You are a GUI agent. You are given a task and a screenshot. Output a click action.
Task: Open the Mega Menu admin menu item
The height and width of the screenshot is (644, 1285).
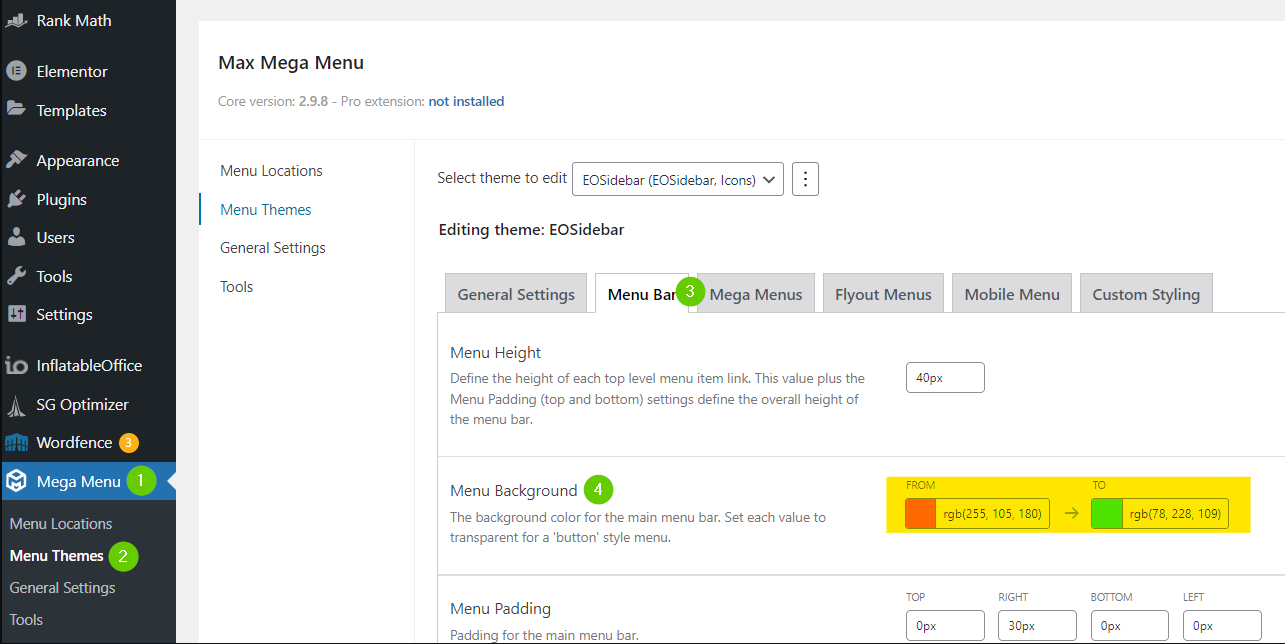point(88,481)
